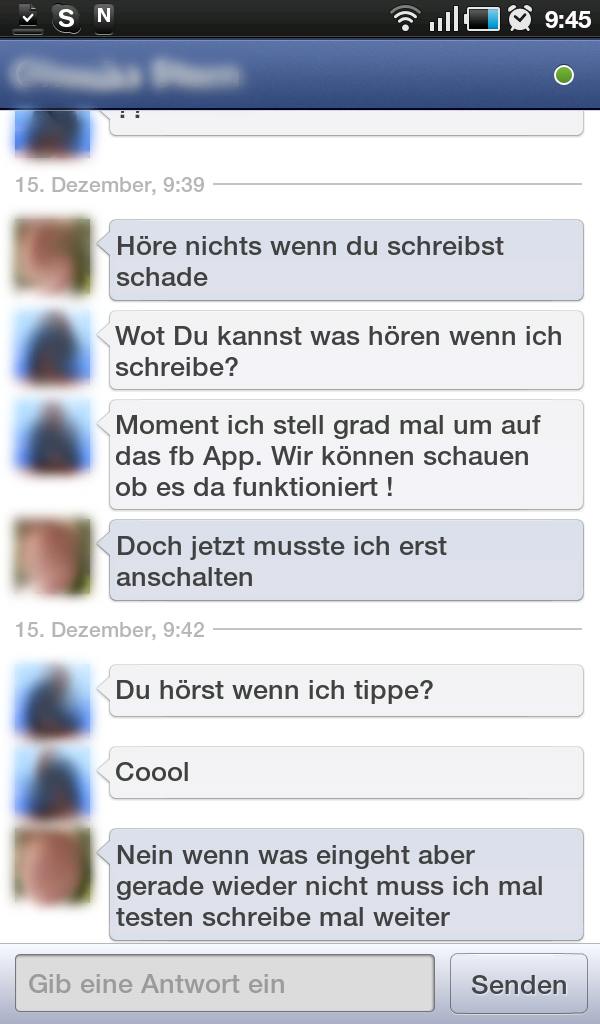600x1024 pixels.
Task: Tap the 'Moment ich stell grad mal' message
Action: click(x=346, y=455)
